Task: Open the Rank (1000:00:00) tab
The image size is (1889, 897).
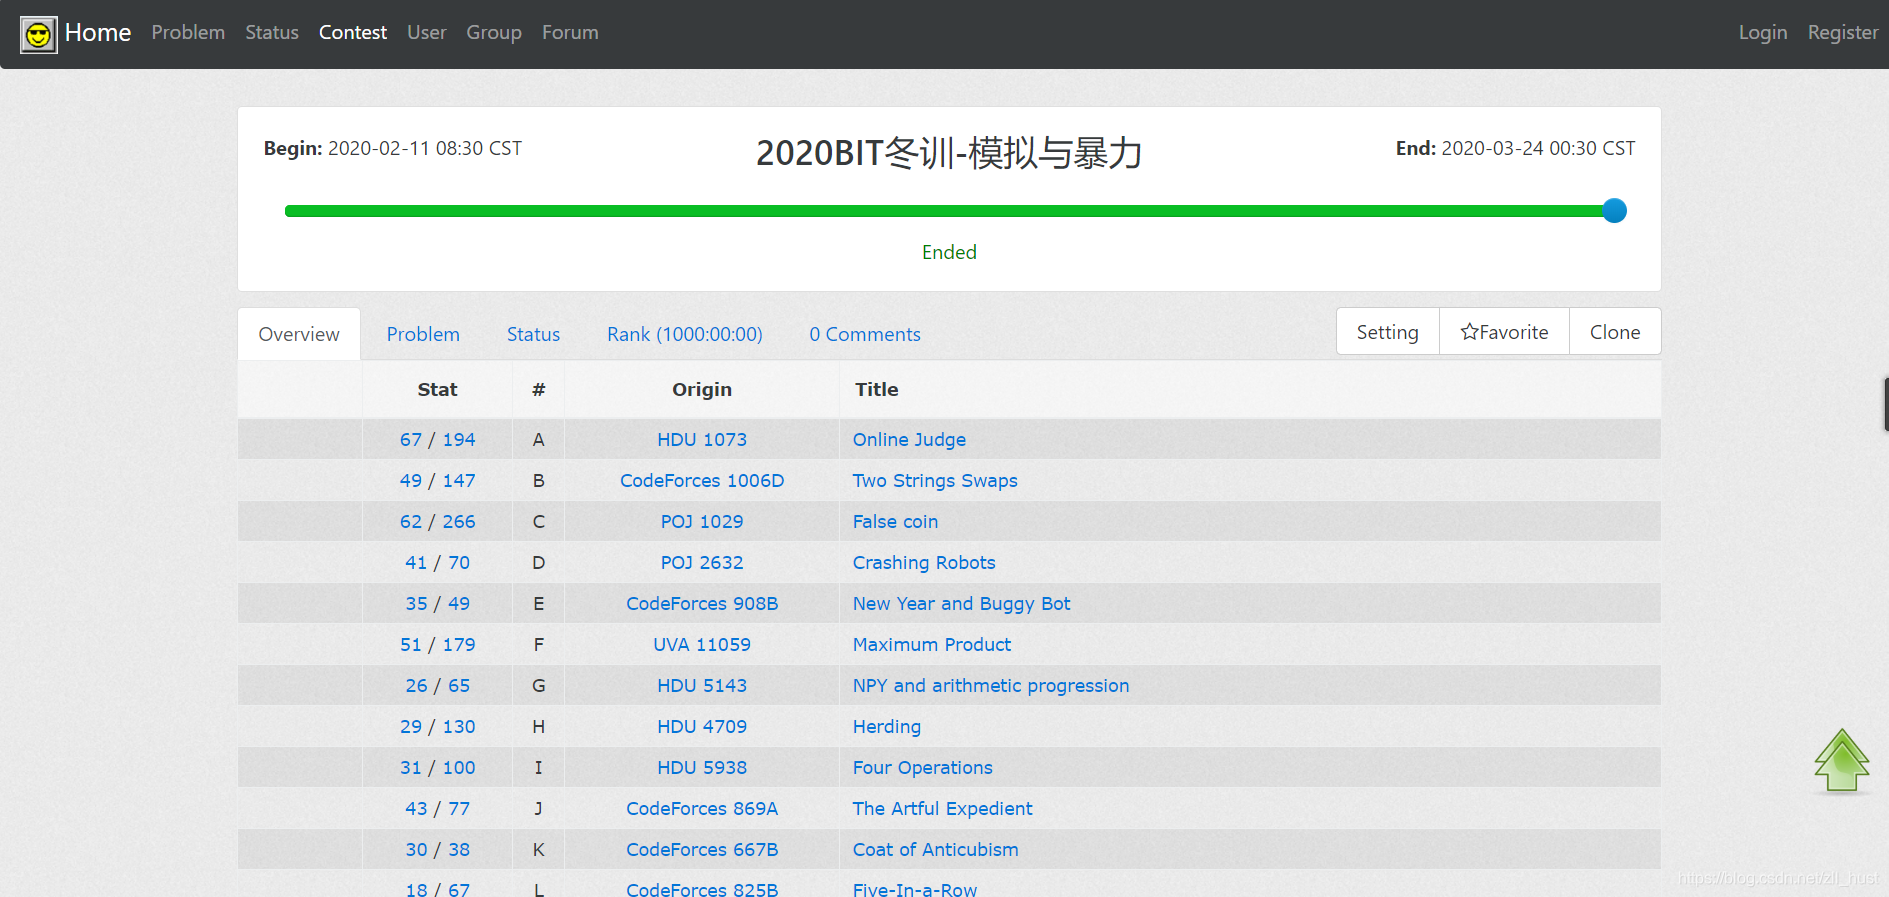Action: click(685, 334)
